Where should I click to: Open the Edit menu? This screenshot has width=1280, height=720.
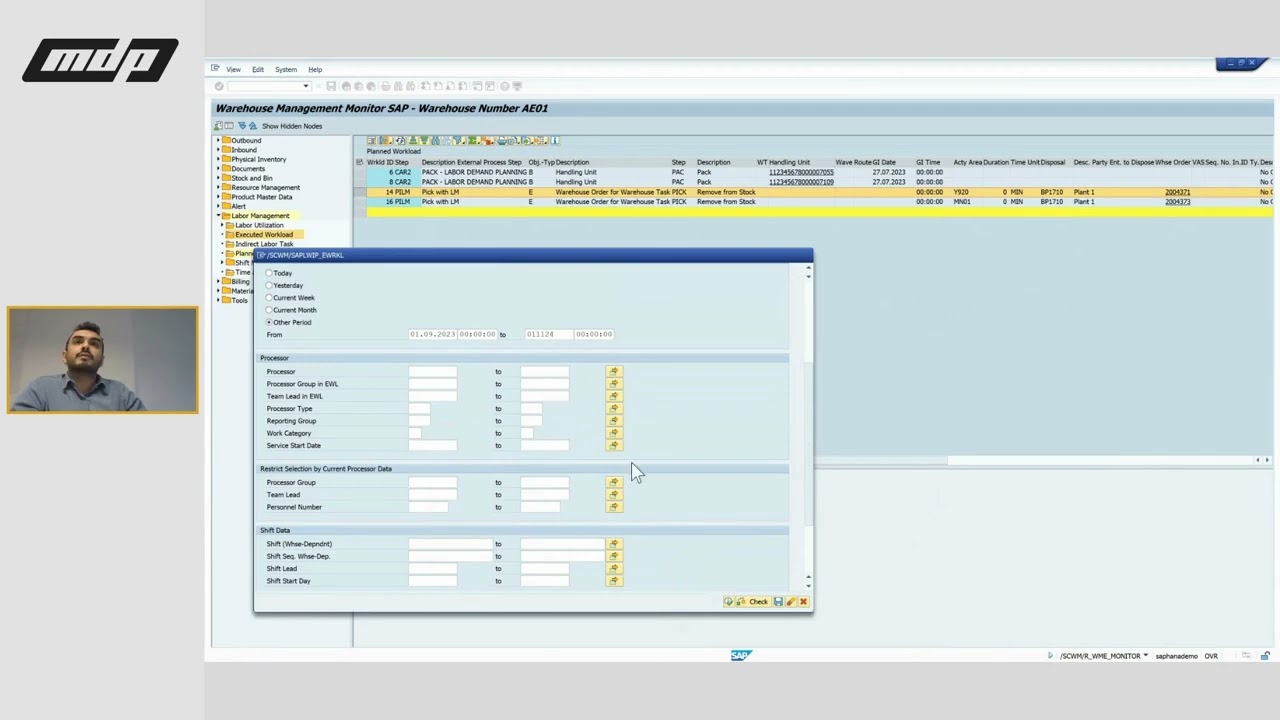click(x=258, y=70)
